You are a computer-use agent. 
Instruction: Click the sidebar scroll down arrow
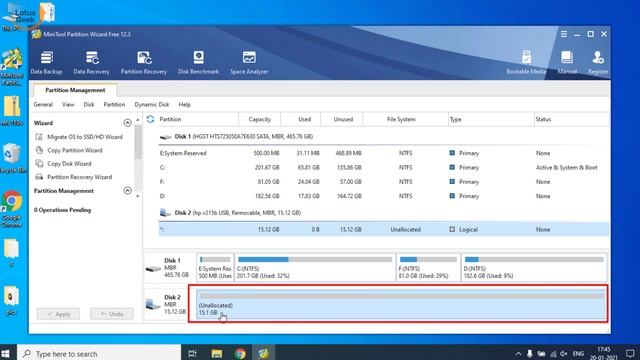138,196
